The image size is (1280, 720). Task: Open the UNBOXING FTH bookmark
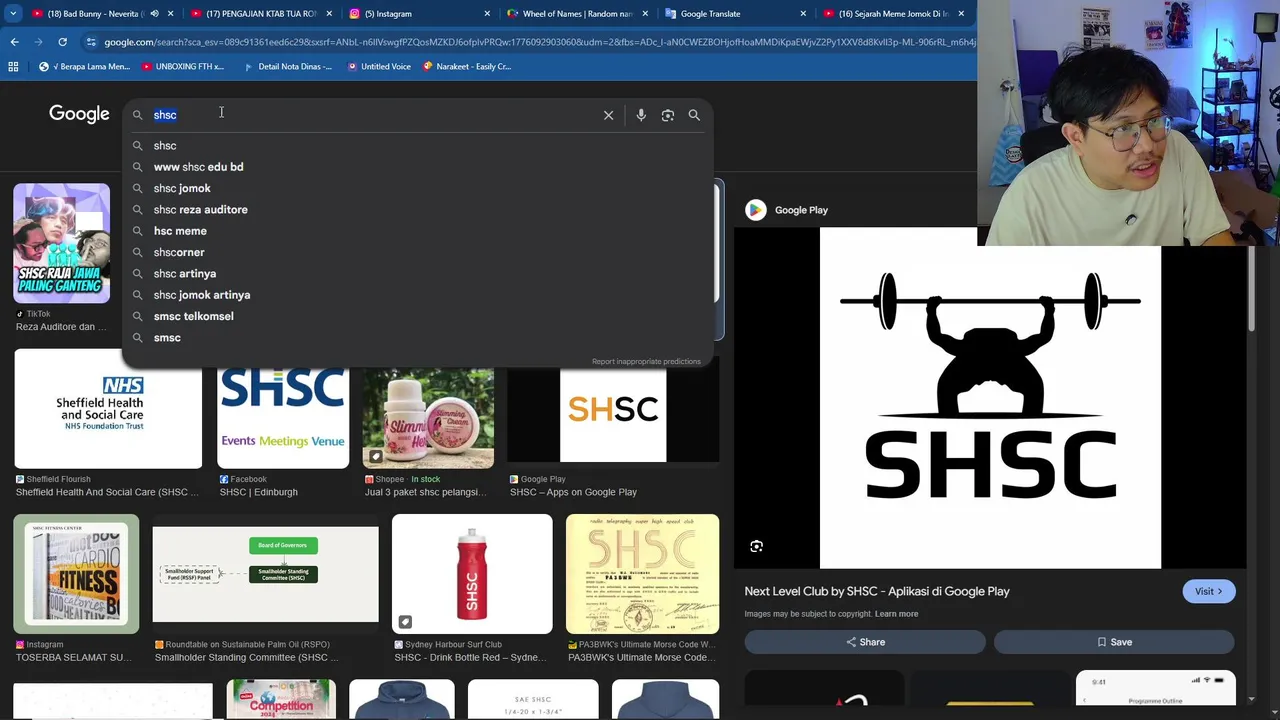pyautogui.click(x=183, y=66)
